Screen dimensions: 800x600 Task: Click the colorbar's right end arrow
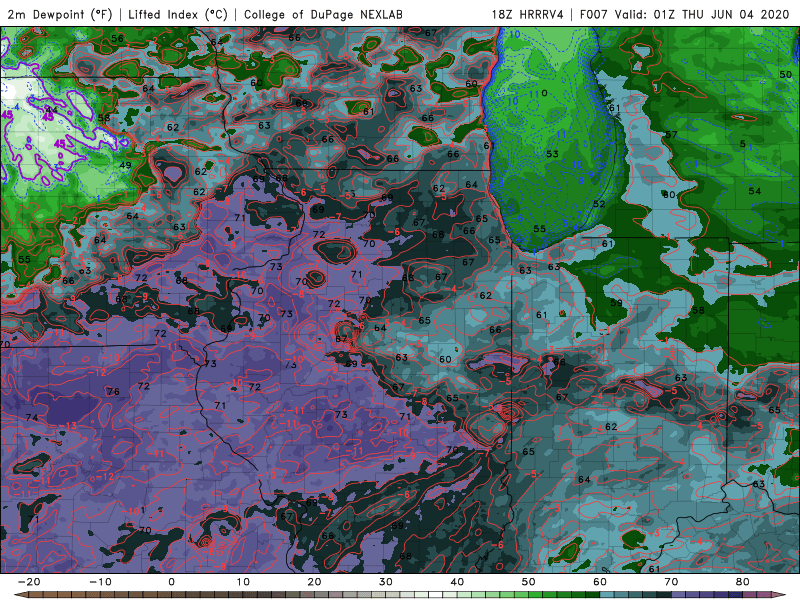coord(780,595)
